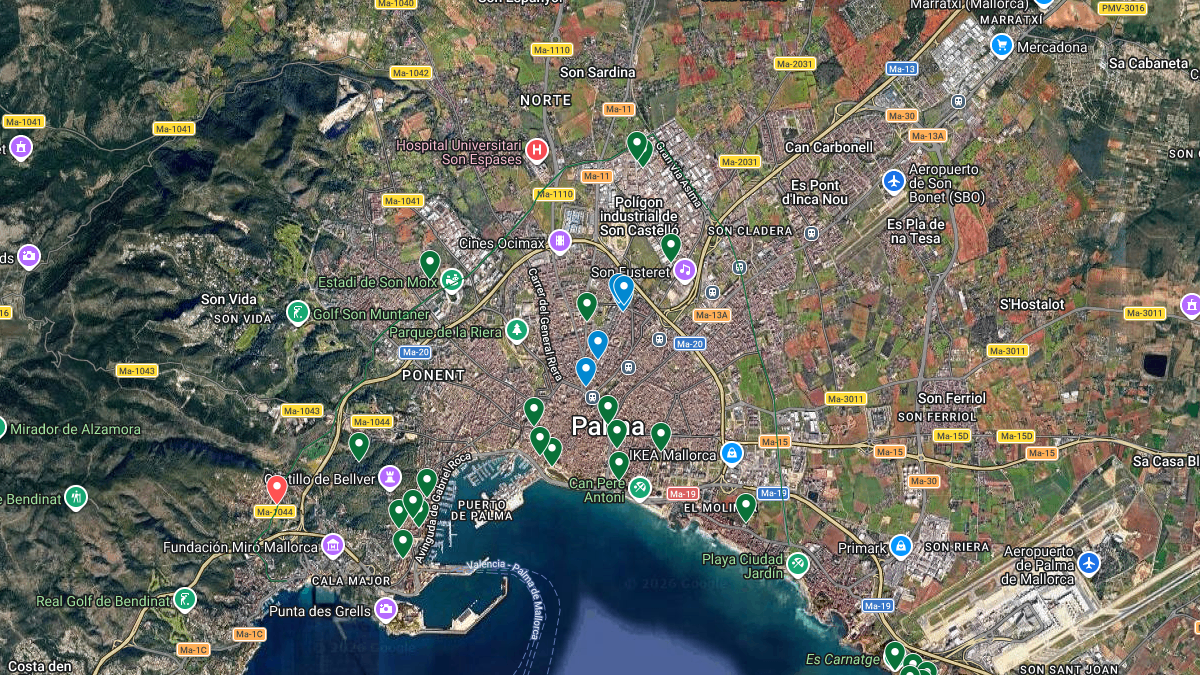Click the Palma city label
1200x675 pixels.
tap(608, 427)
